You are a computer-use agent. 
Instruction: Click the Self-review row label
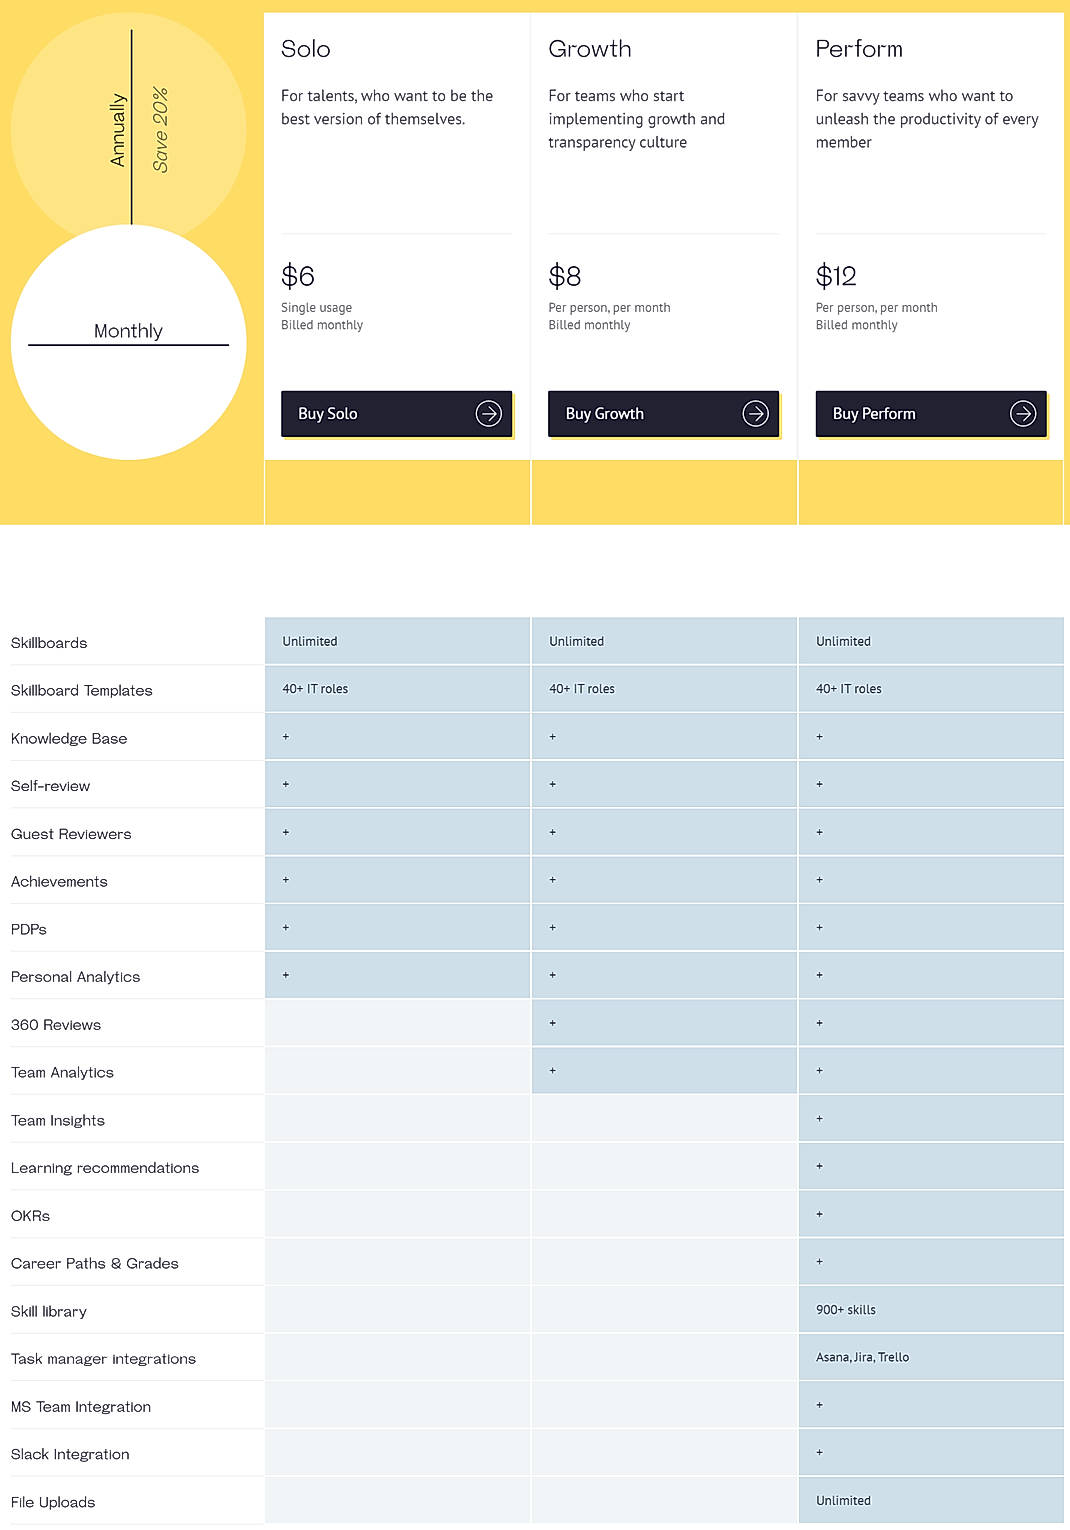(x=50, y=786)
